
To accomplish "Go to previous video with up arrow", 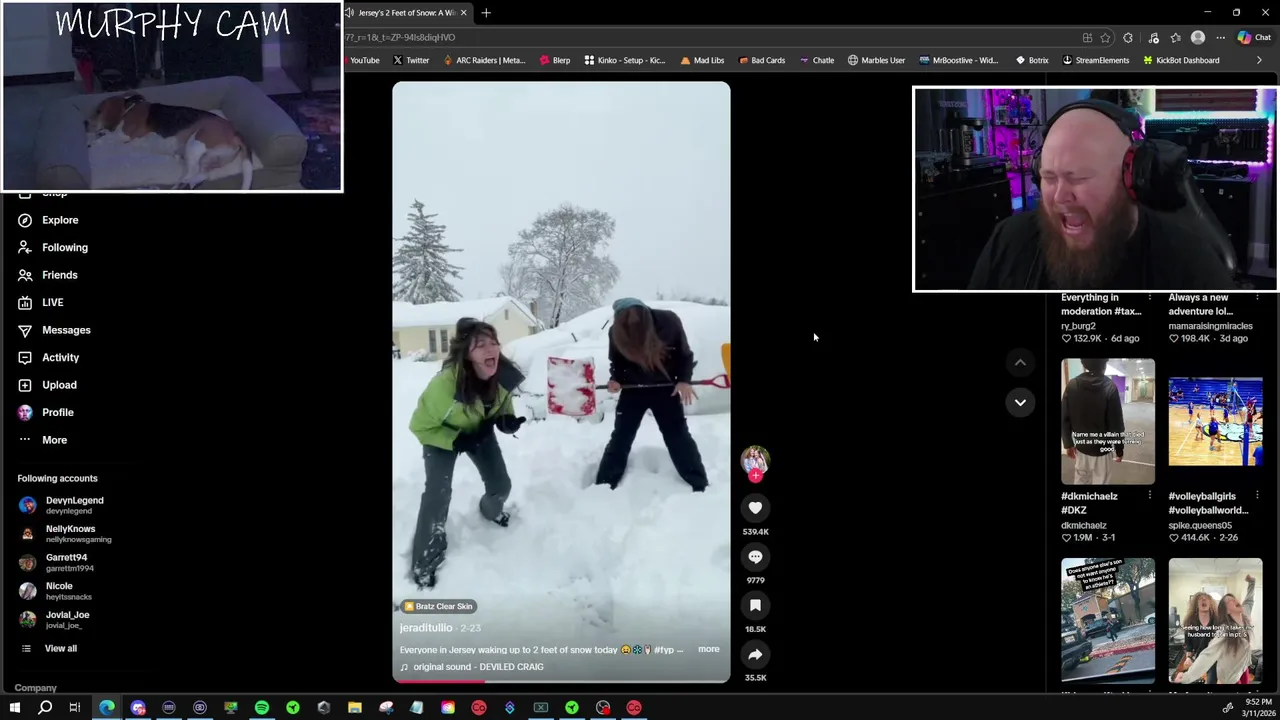I will (1020, 362).
